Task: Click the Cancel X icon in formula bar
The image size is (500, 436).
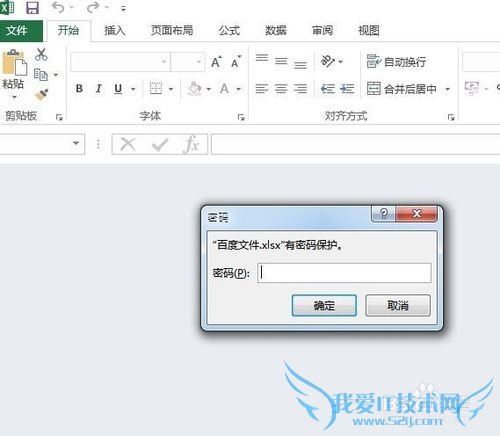Action: click(x=128, y=145)
